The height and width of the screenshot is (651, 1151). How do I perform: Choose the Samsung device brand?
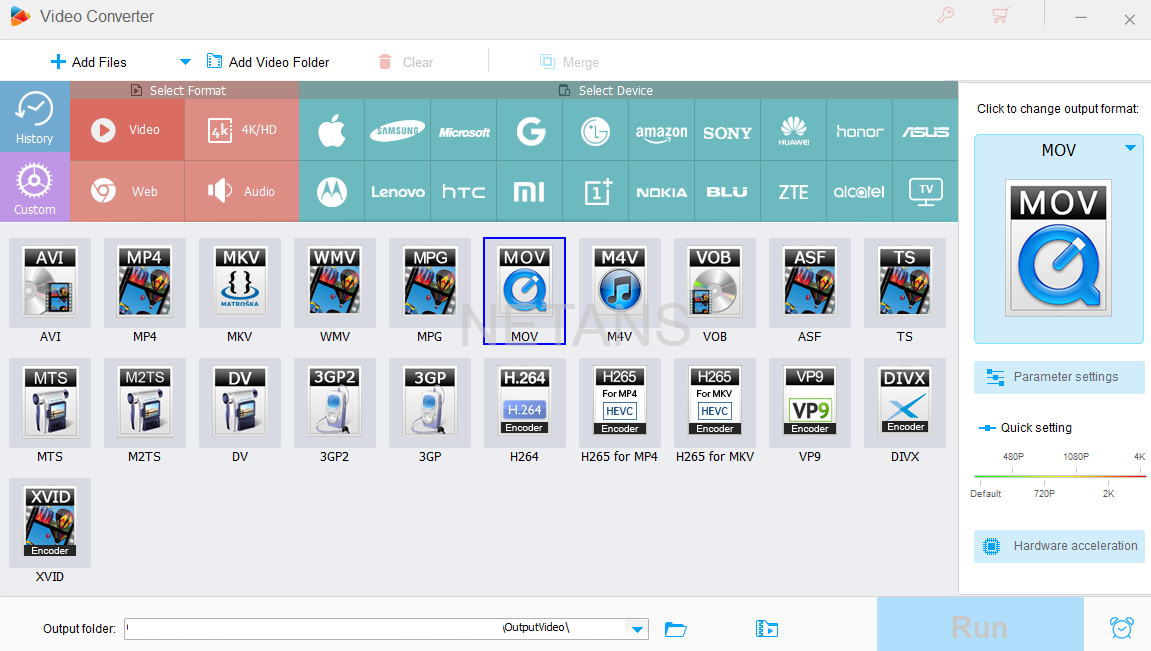(397, 131)
